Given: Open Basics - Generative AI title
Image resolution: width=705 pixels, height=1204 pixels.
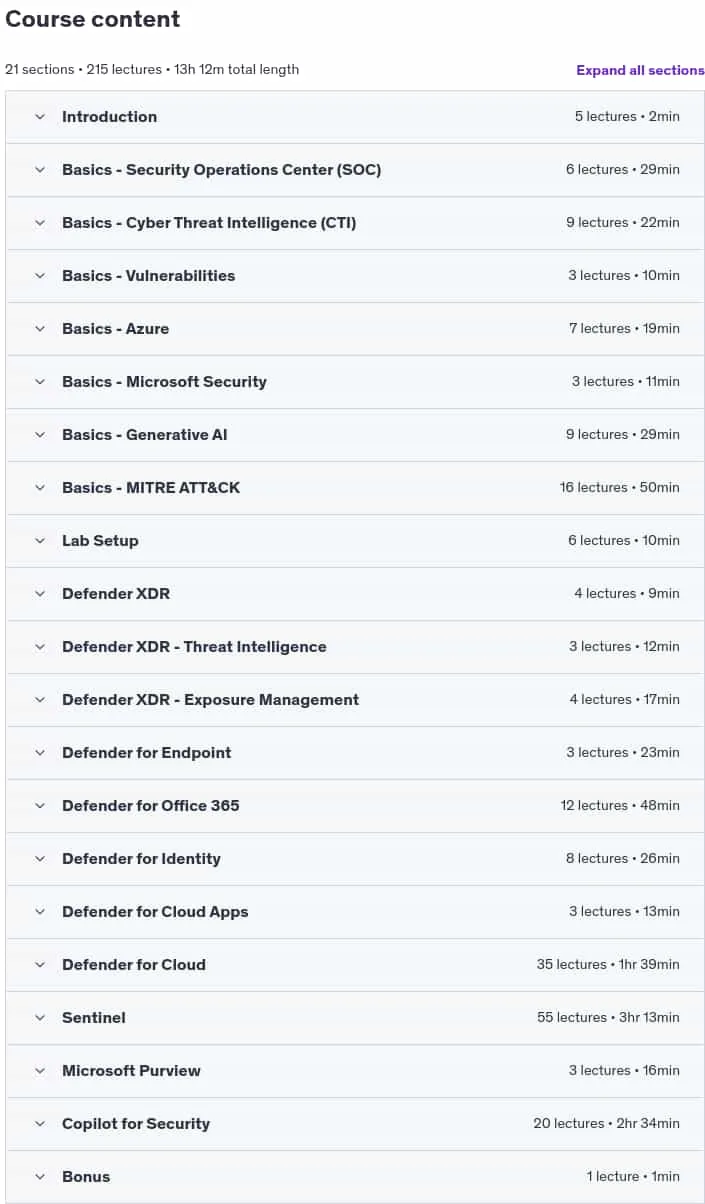Looking at the screenshot, I should (x=145, y=435).
